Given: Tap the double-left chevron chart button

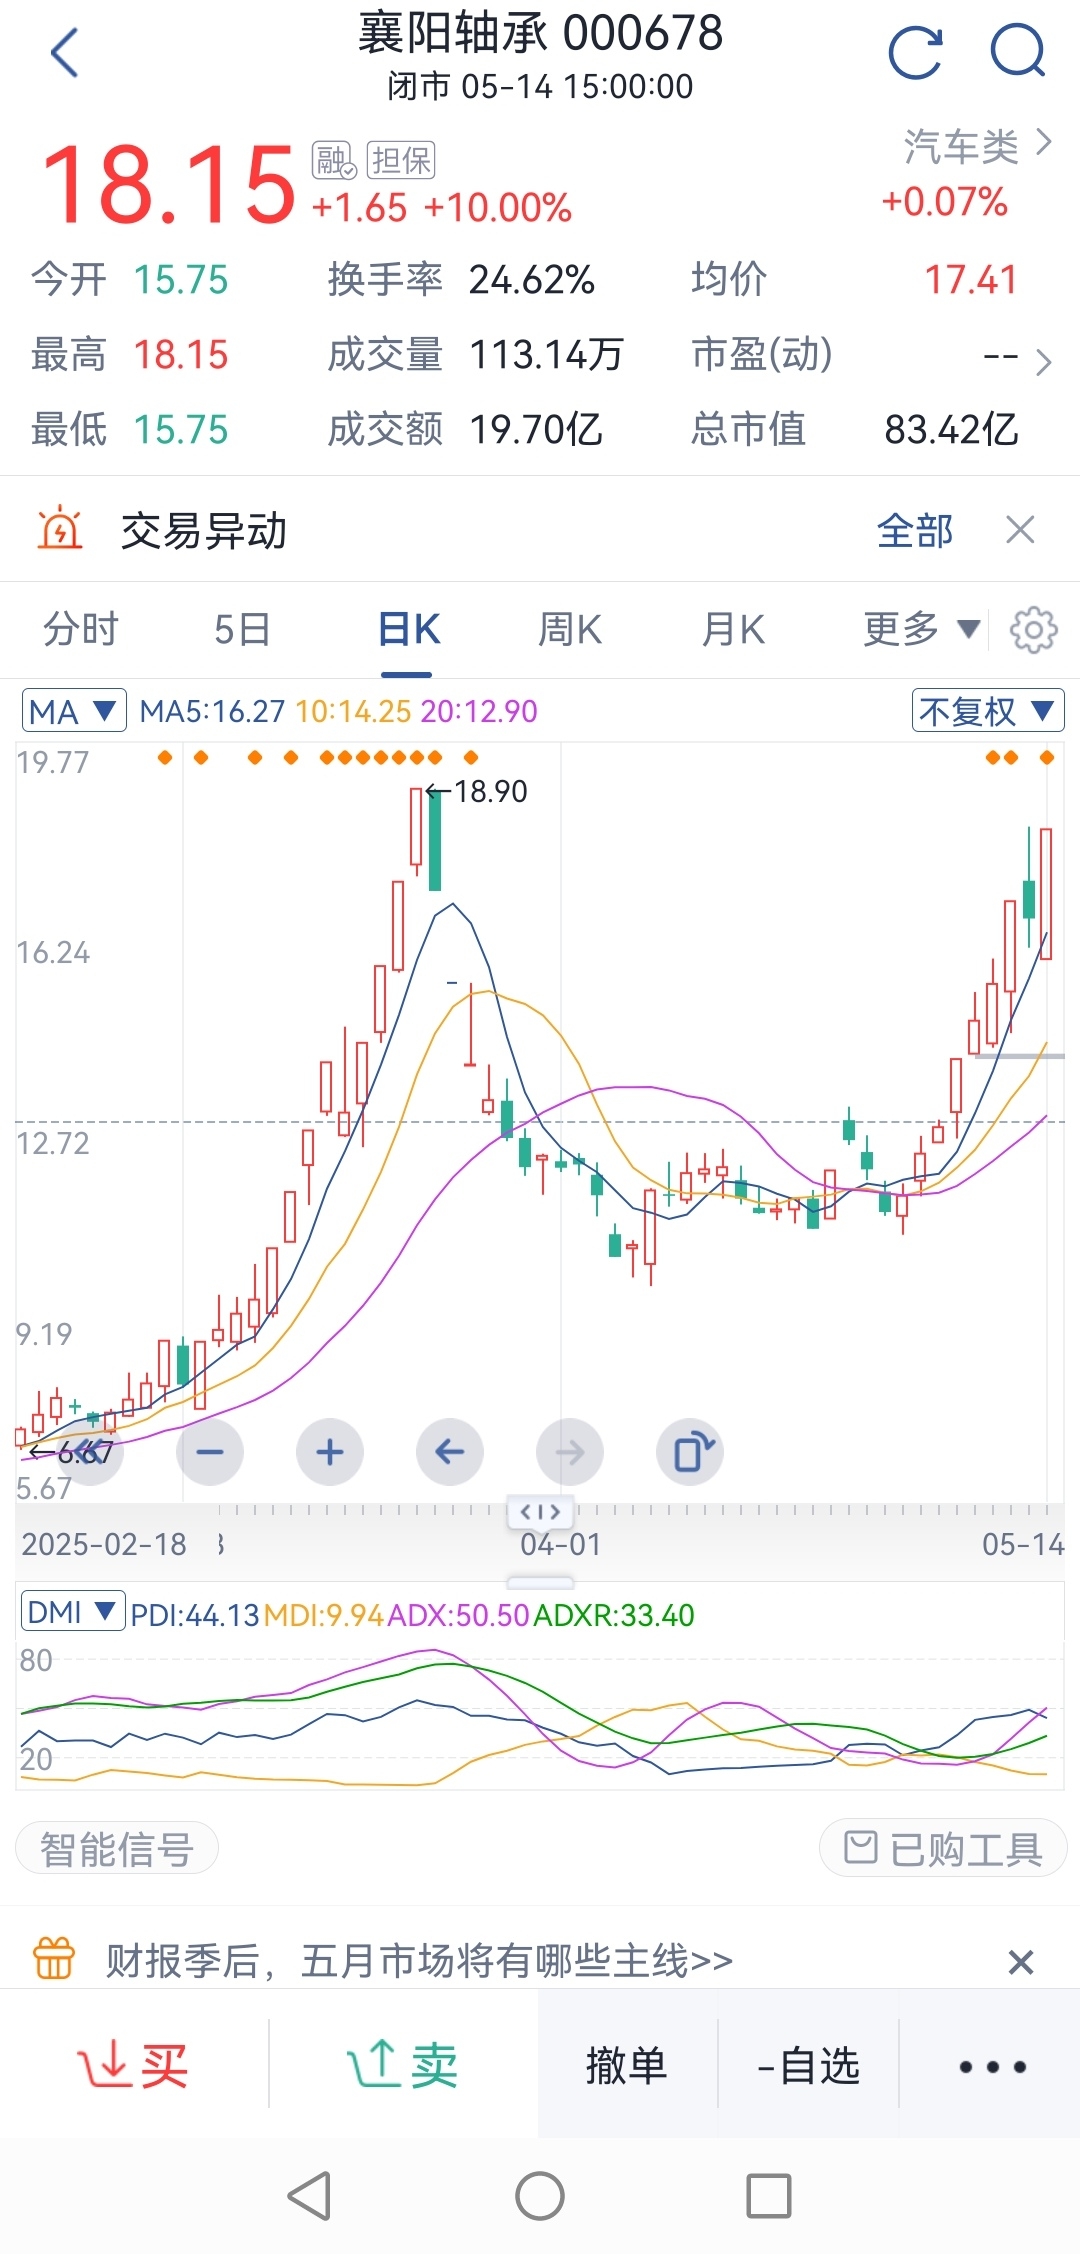Looking at the screenshot, I should [x=90, y=1452].
